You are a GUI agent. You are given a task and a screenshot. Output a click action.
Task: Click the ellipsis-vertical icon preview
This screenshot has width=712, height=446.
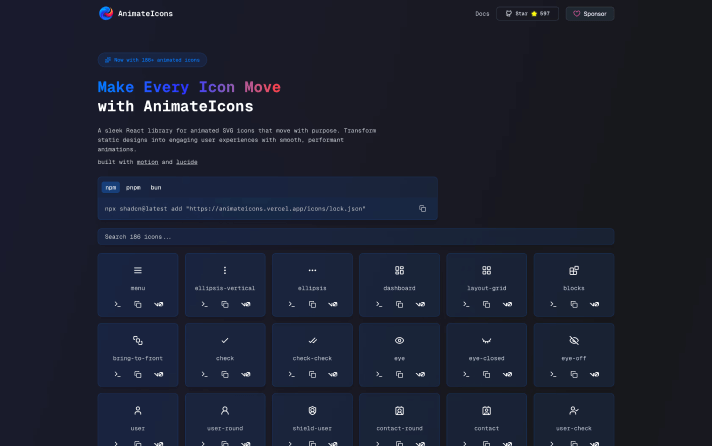click(225, 271)
